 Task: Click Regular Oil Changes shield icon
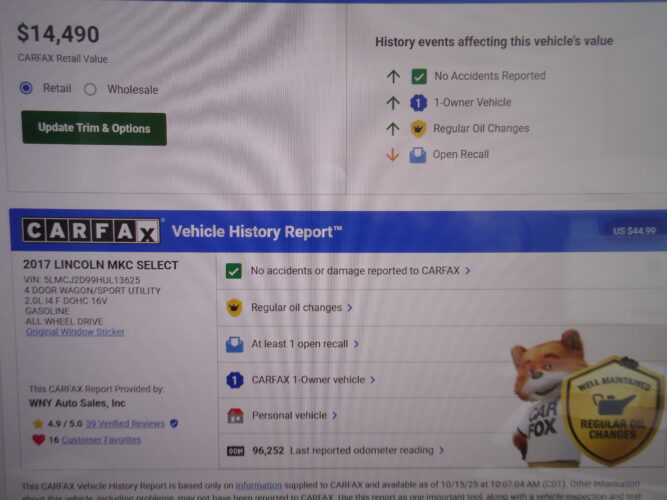coord(418,129)
